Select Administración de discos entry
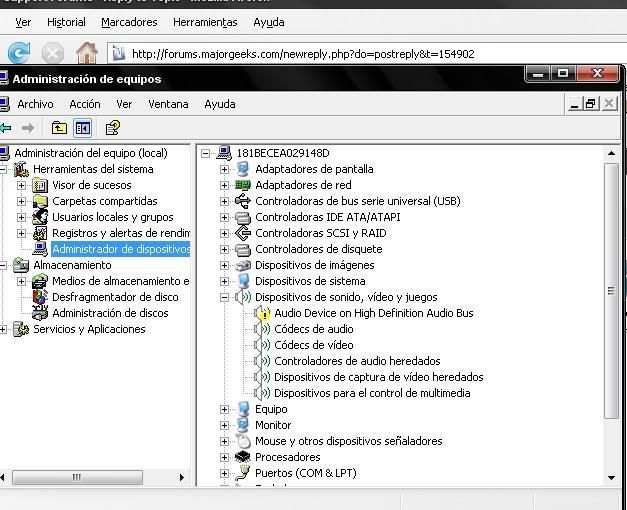 point(110,313)
